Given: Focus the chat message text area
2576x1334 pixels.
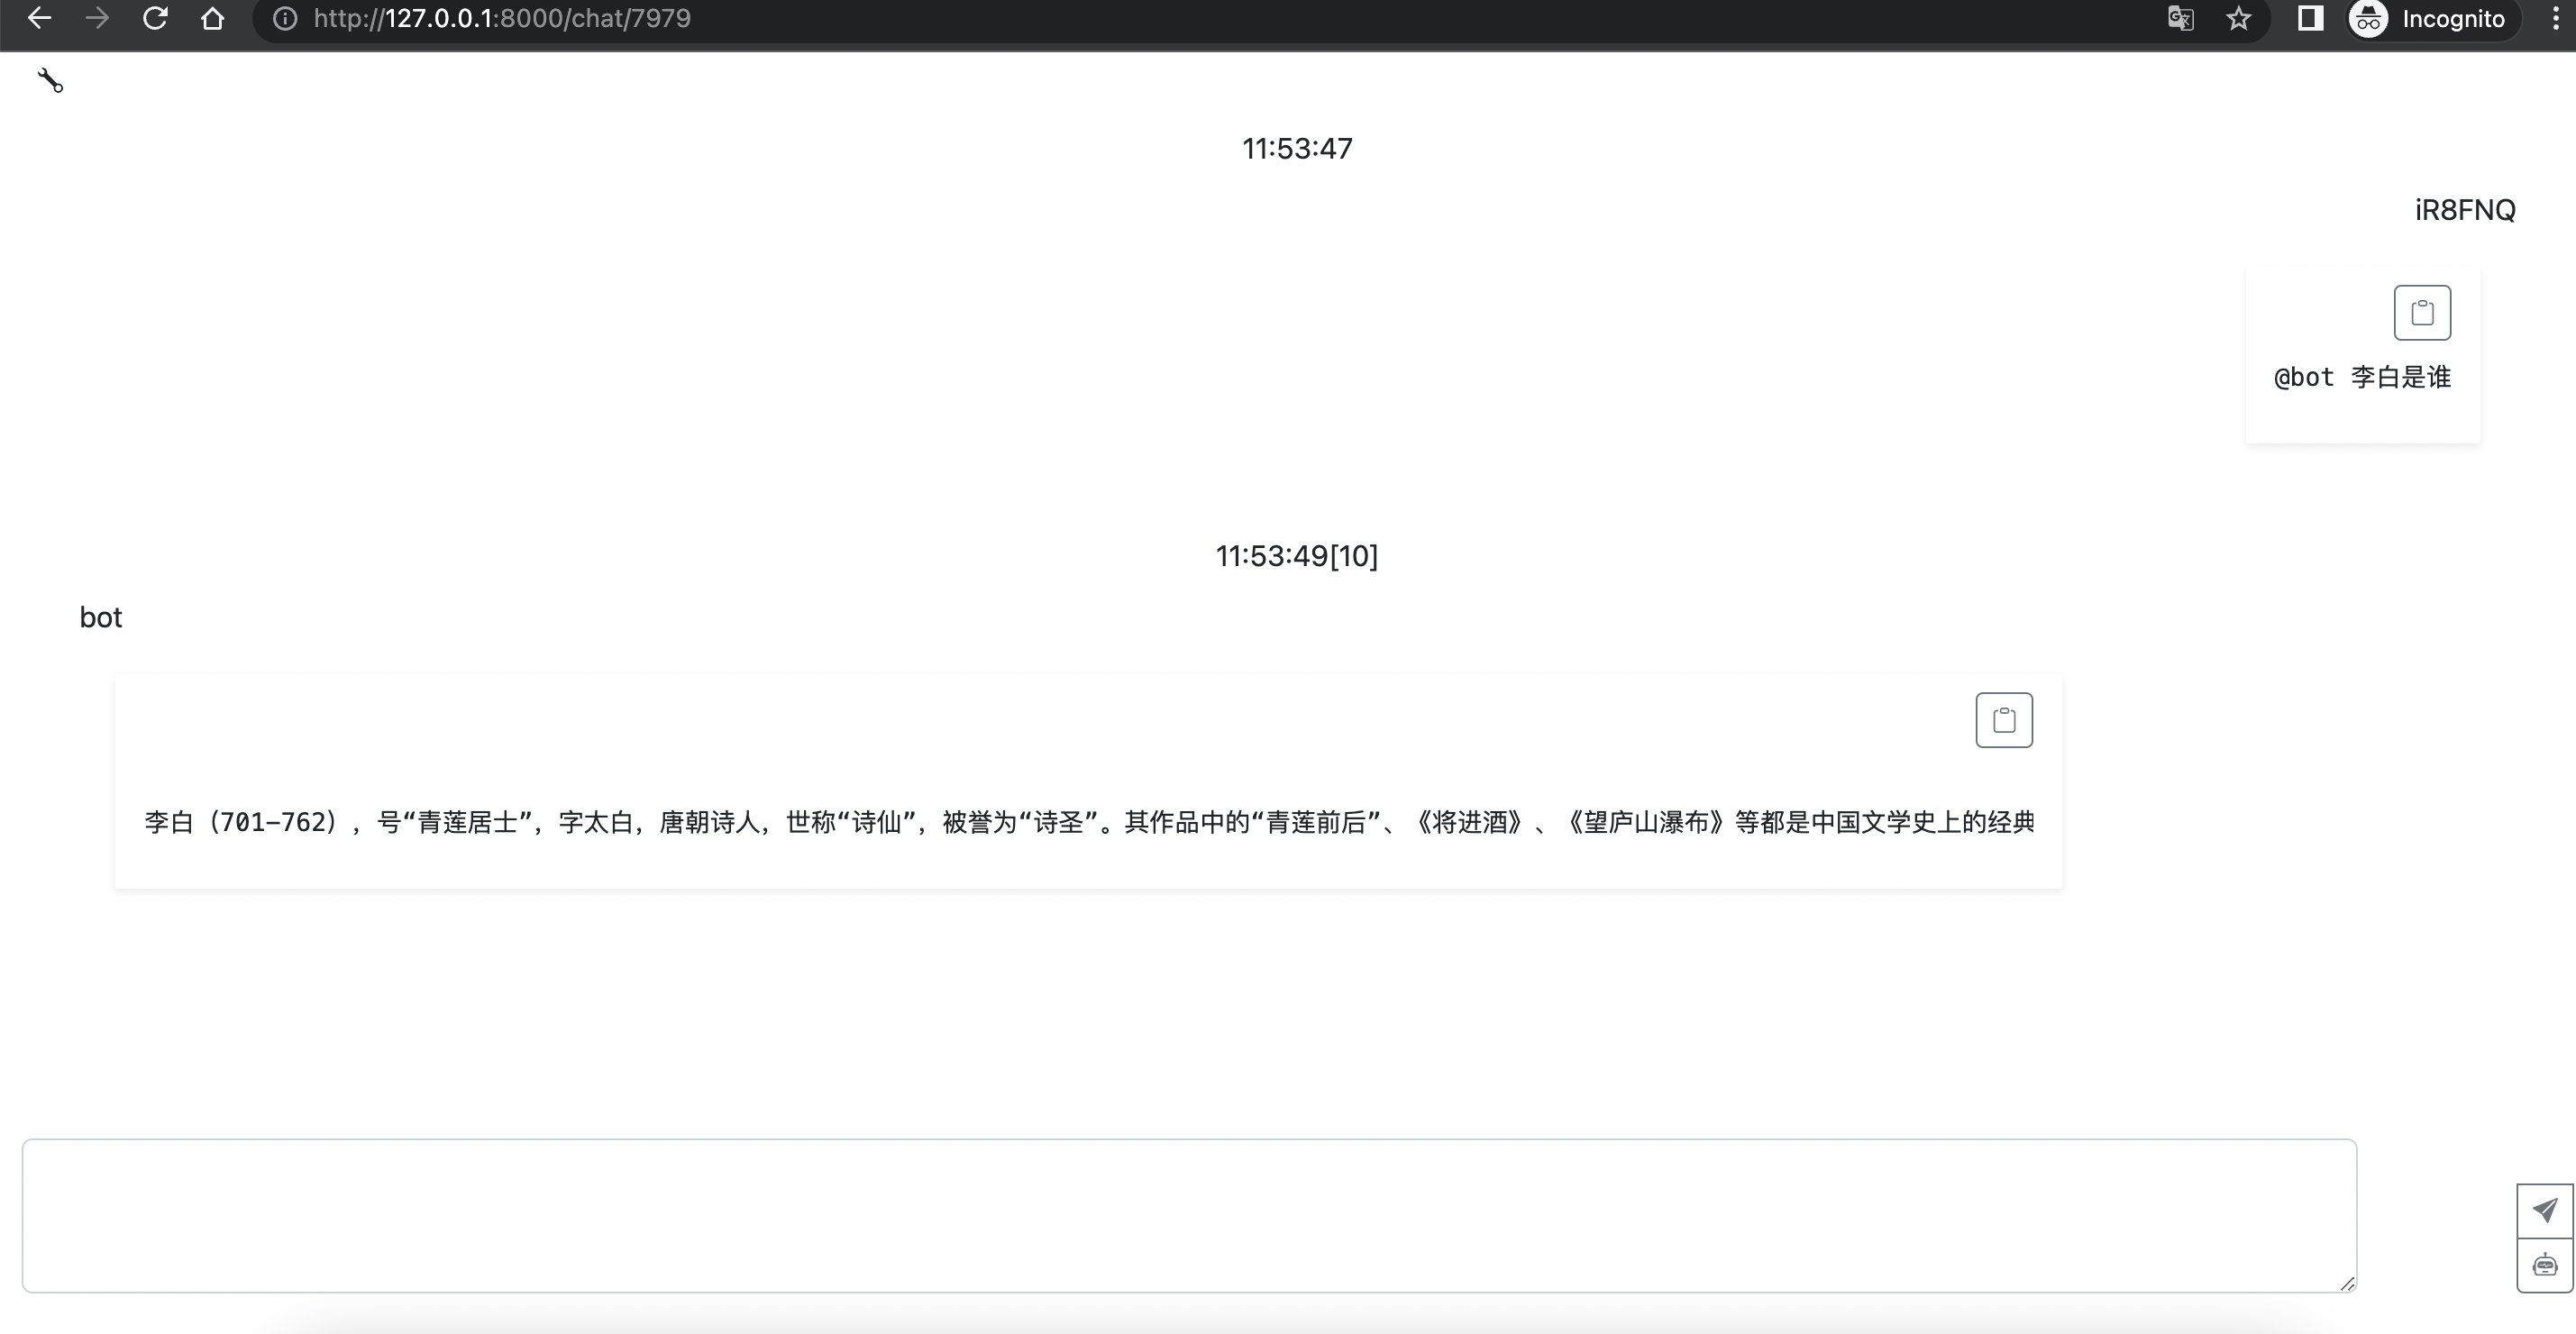Looking at the screenshot, I should tap(1188, 1215).
